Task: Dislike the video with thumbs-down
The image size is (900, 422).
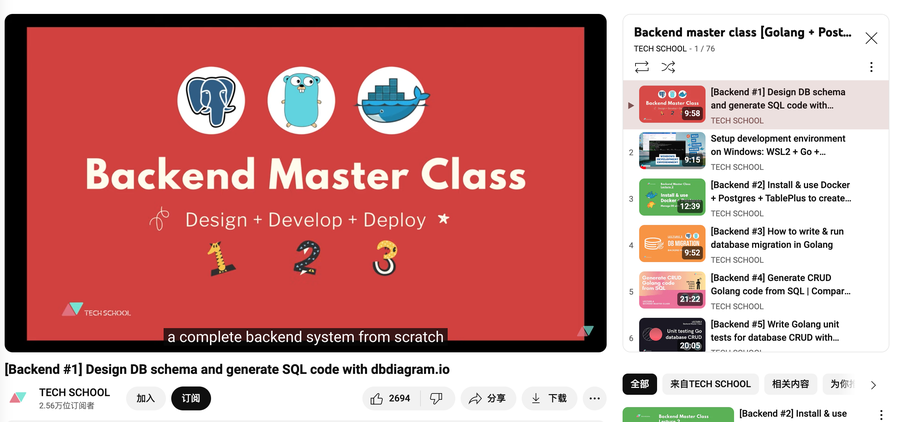Action: tap(437, 398)
